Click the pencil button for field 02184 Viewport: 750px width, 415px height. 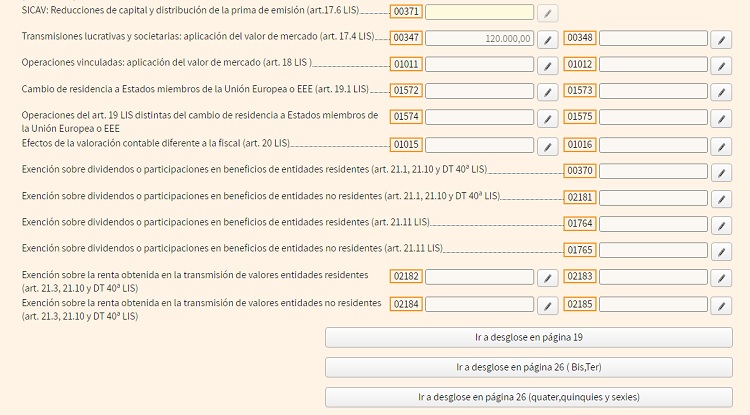point(548,306)
